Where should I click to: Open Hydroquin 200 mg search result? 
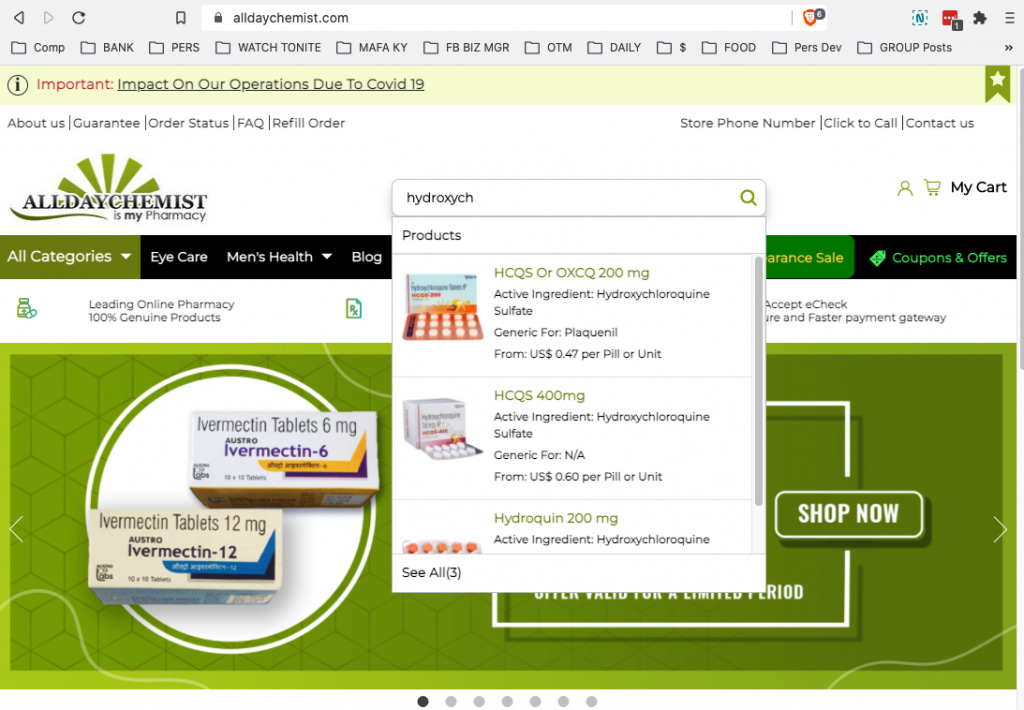click(x=556, y=518)
